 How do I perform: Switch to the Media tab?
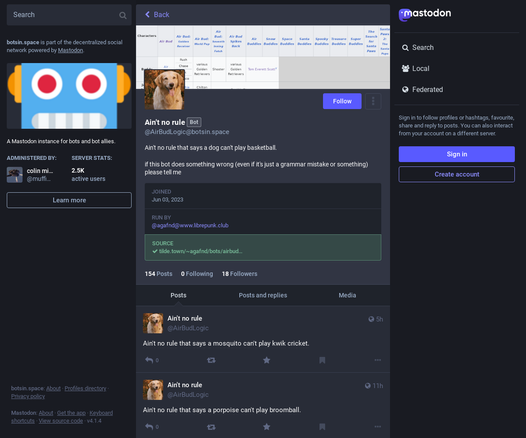click(x=347, y=295)
